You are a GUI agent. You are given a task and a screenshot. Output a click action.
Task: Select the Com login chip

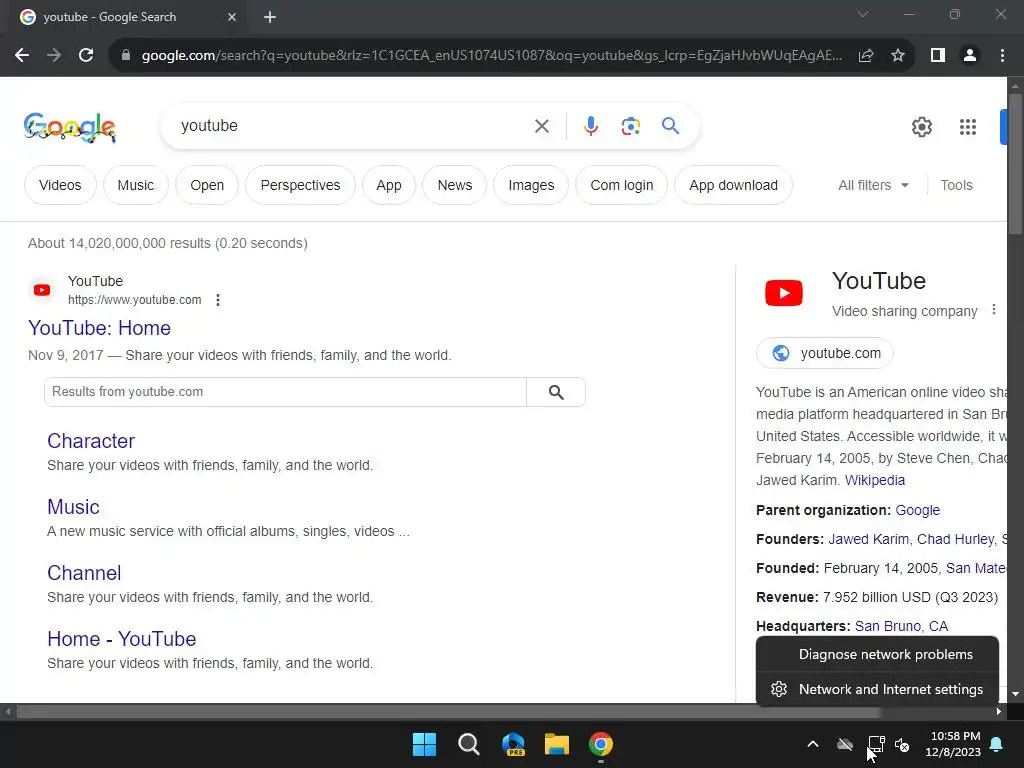point(622,185)
